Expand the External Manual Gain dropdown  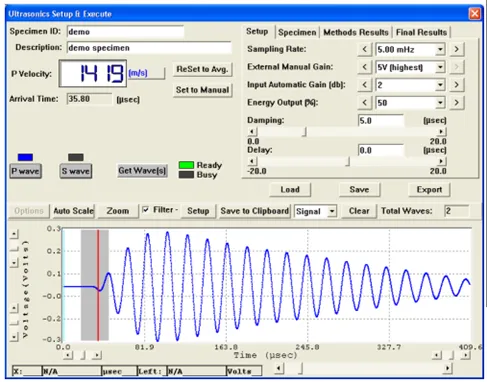point(440,67)
